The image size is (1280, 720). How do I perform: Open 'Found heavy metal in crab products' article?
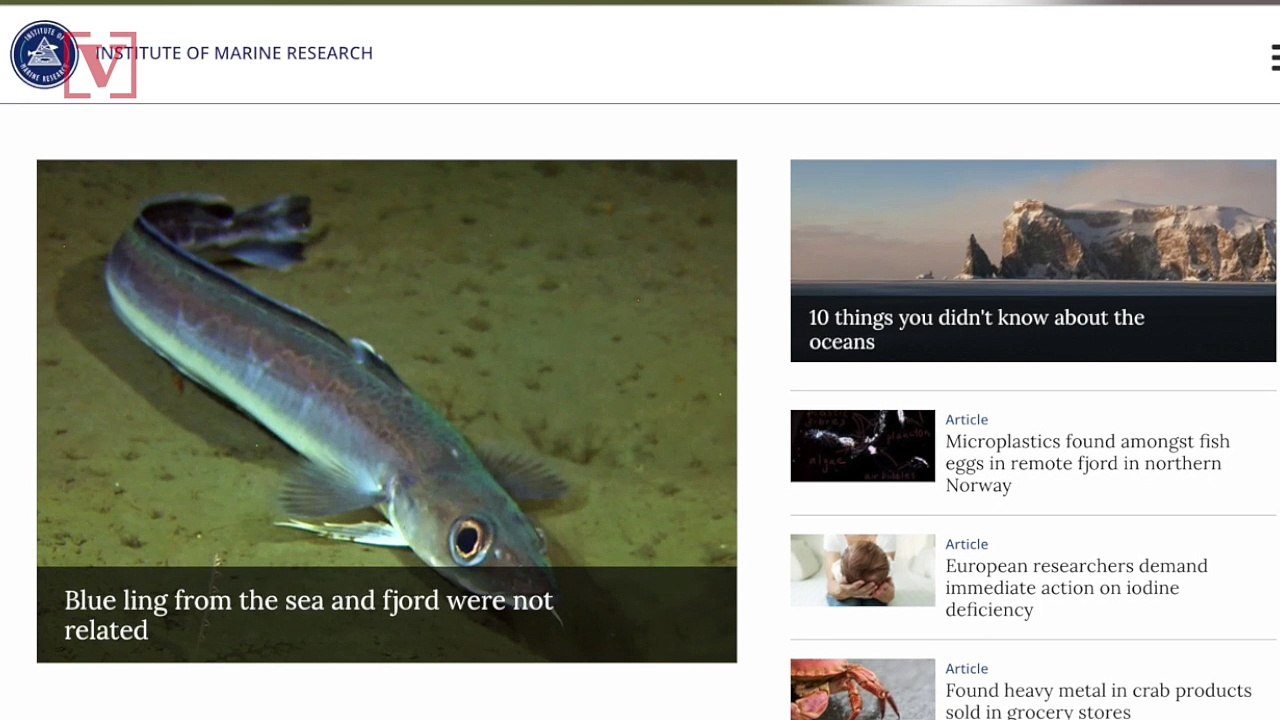tap(1098, 701)
